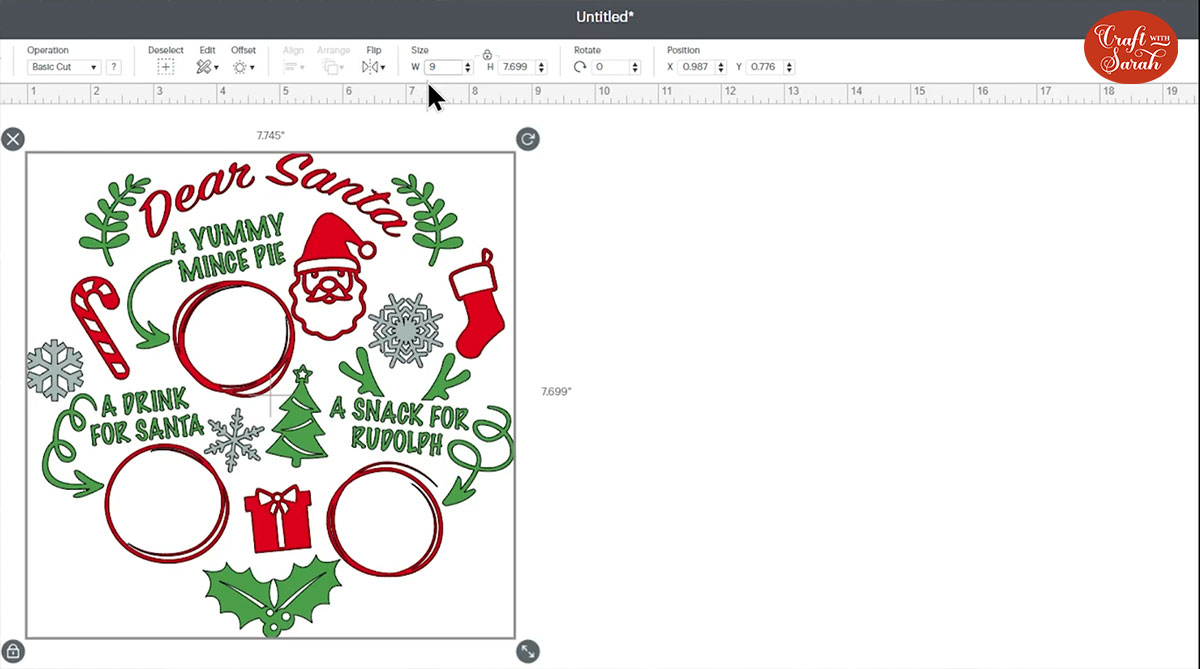Open the Offset tool
Viewport: 1200px width, 669px height.
pyautogui.click(x=243, y=67)
